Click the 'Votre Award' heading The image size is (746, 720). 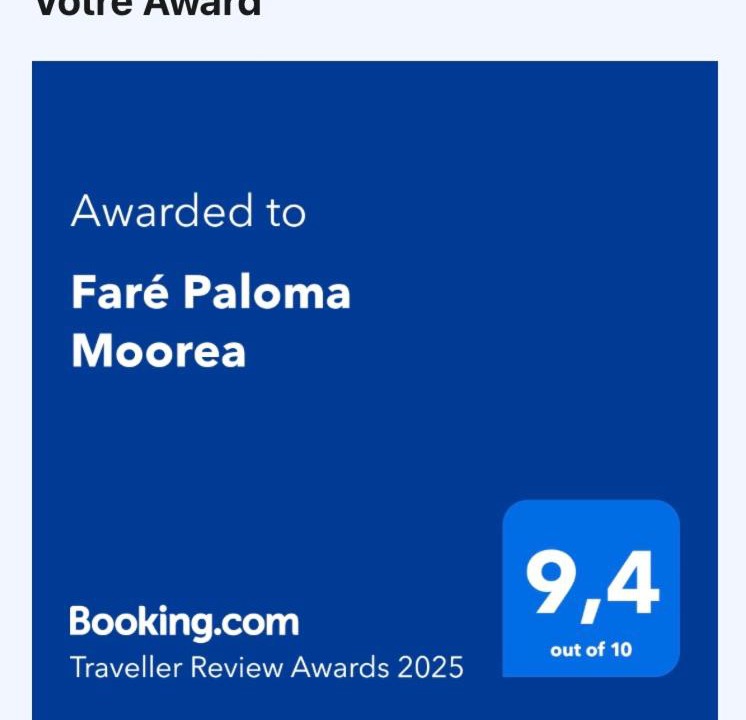pos(149,8)
